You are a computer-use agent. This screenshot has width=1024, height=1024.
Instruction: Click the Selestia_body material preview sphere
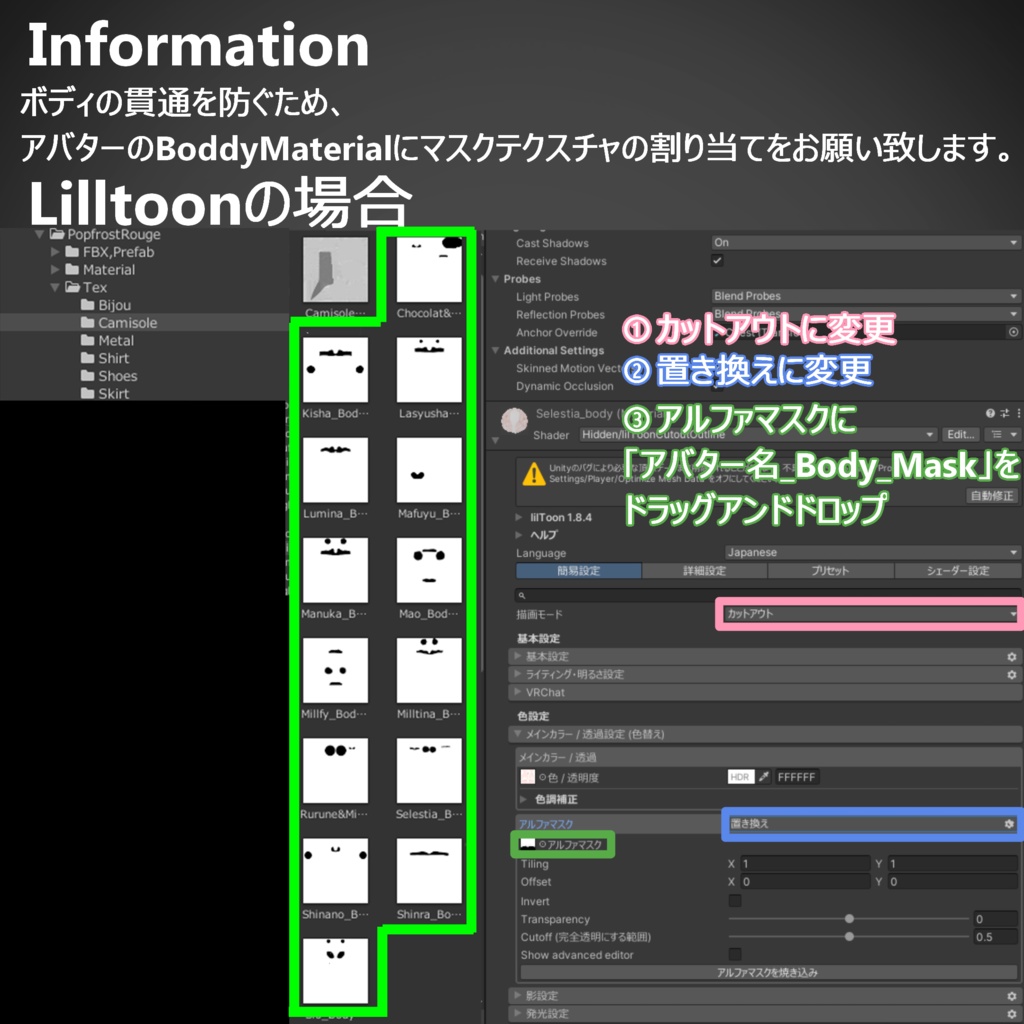(514, 420)
